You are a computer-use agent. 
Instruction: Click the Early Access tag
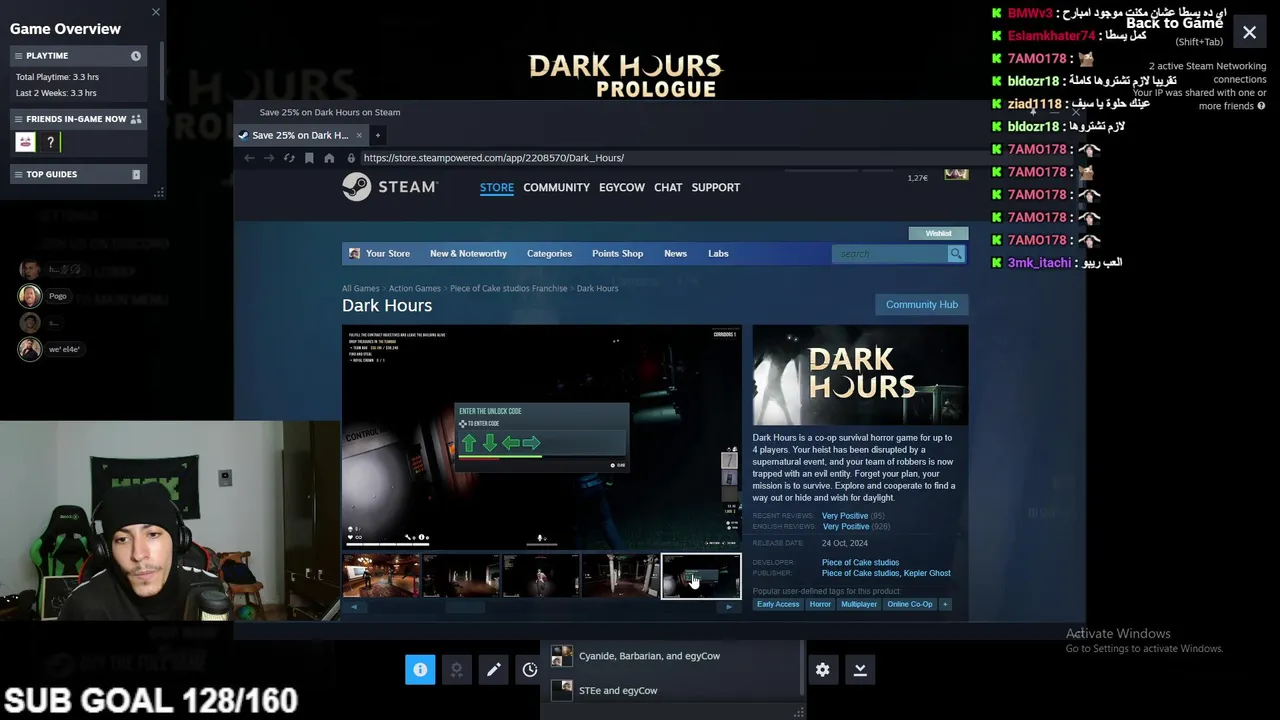778,604
